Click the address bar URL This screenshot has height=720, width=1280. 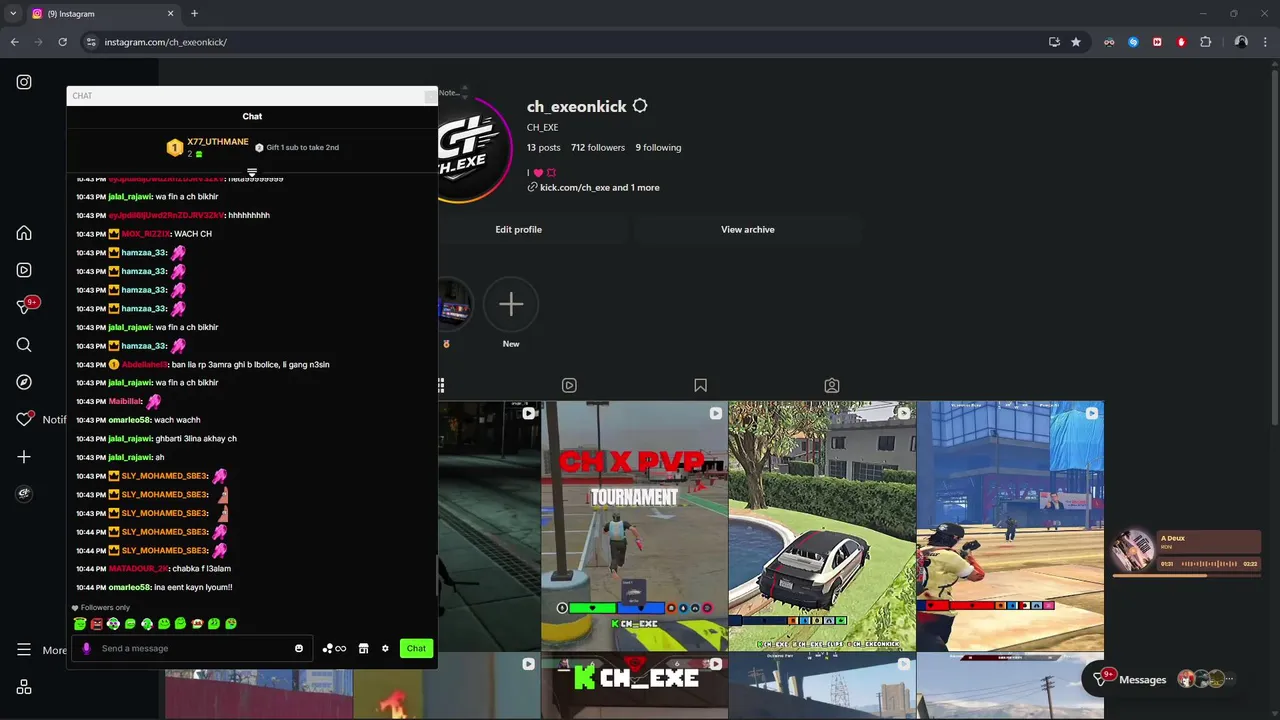166,42
